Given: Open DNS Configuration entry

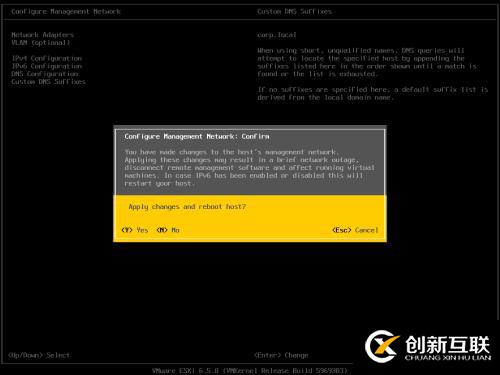Looking at the screenshot, I should click(x=45, y=74).
